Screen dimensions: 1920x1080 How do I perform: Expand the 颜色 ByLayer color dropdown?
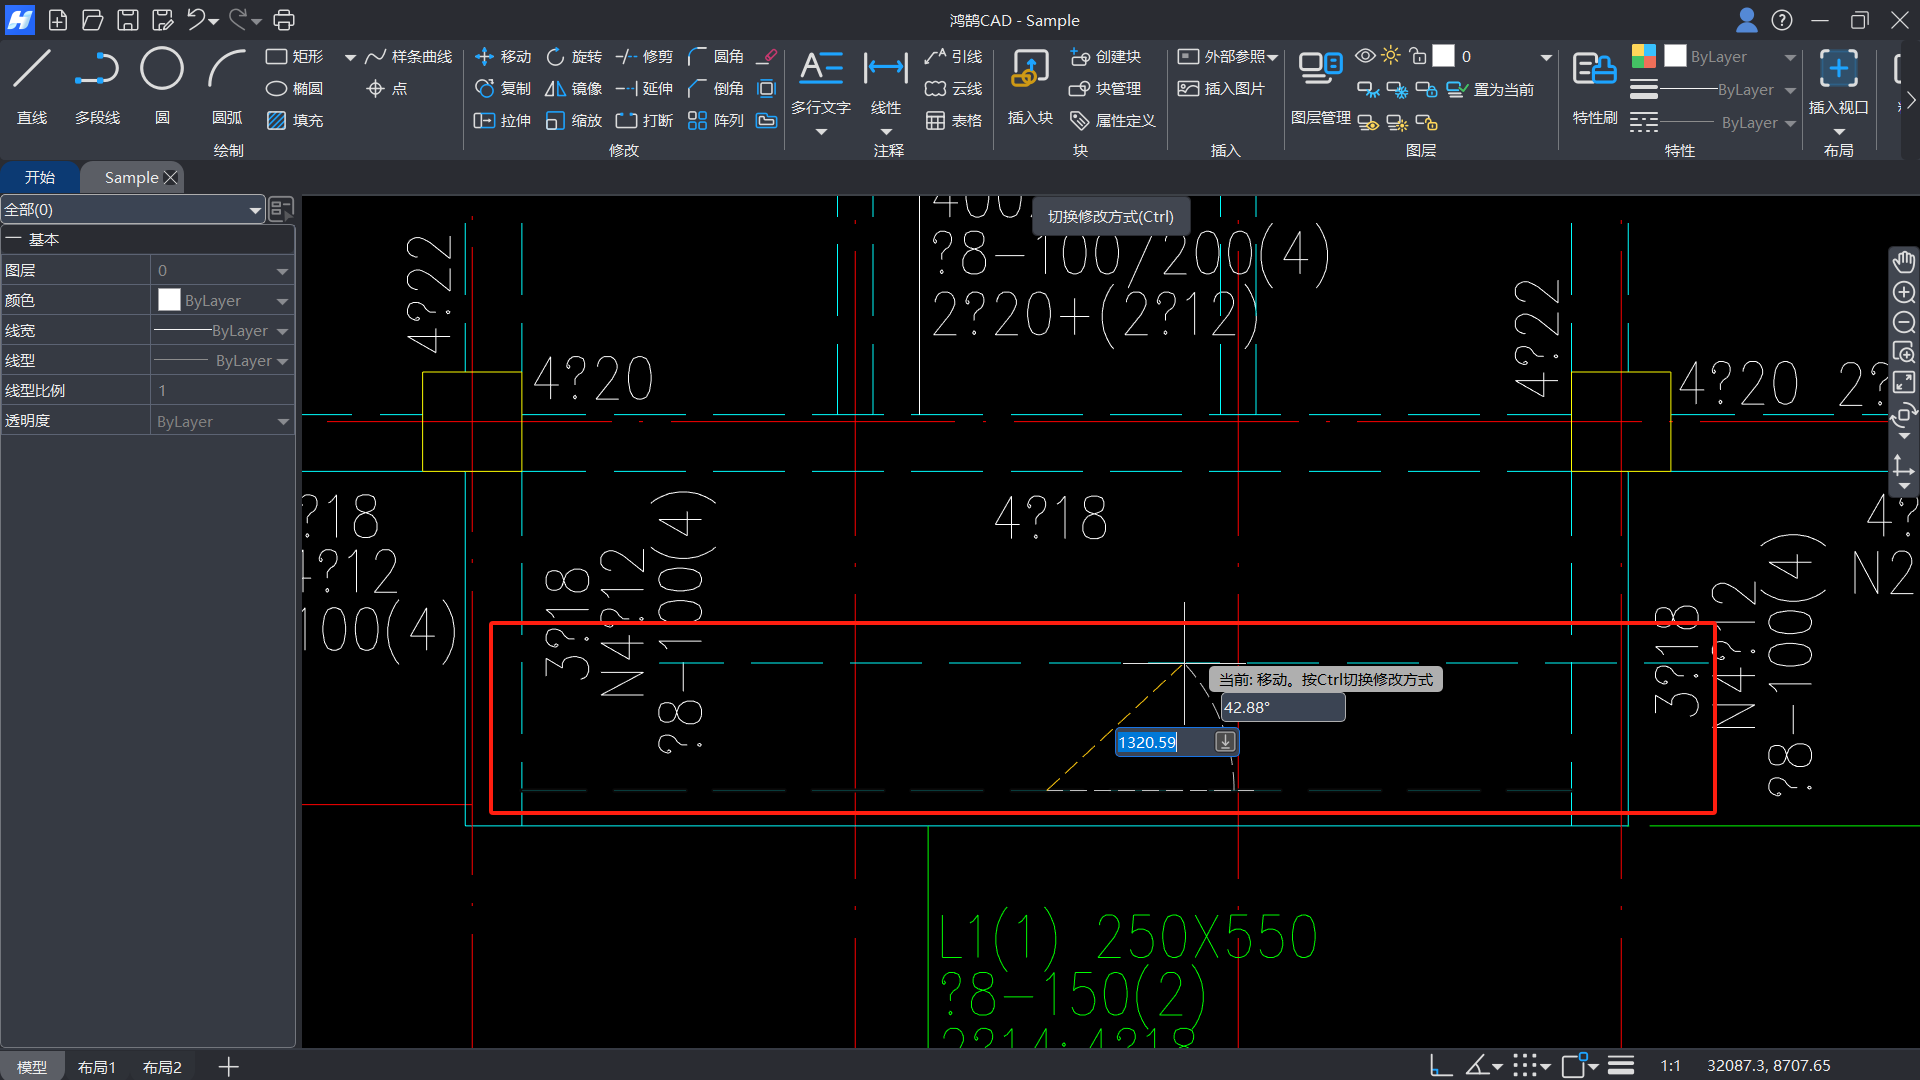pyautogui.click(x=282, y=301)
